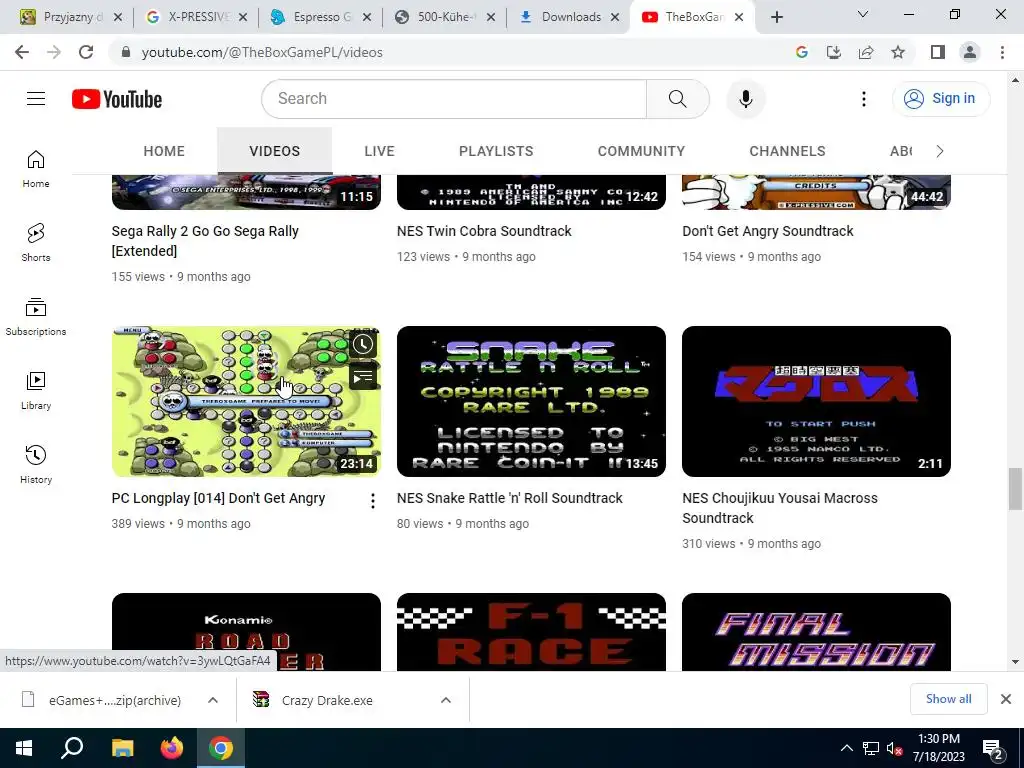This screenshot has width=1024, height=768.
Task: Close the downloads shelf
Action: [1006, 699]
